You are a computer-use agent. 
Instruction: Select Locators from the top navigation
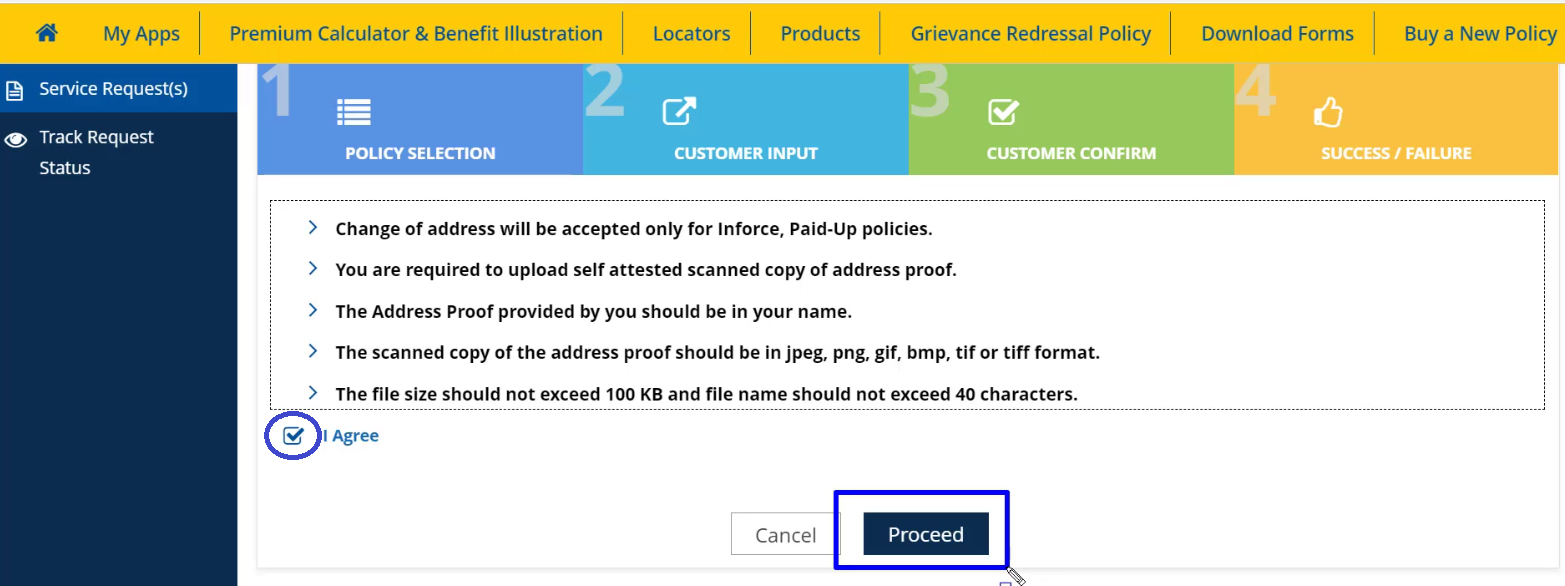pos(690,32)
